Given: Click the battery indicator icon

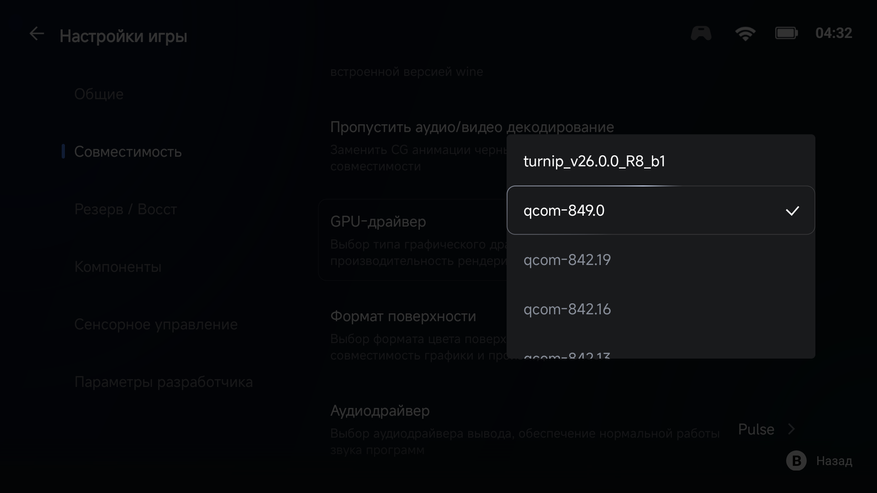Looking at the screenshot, I should [787, 33].
